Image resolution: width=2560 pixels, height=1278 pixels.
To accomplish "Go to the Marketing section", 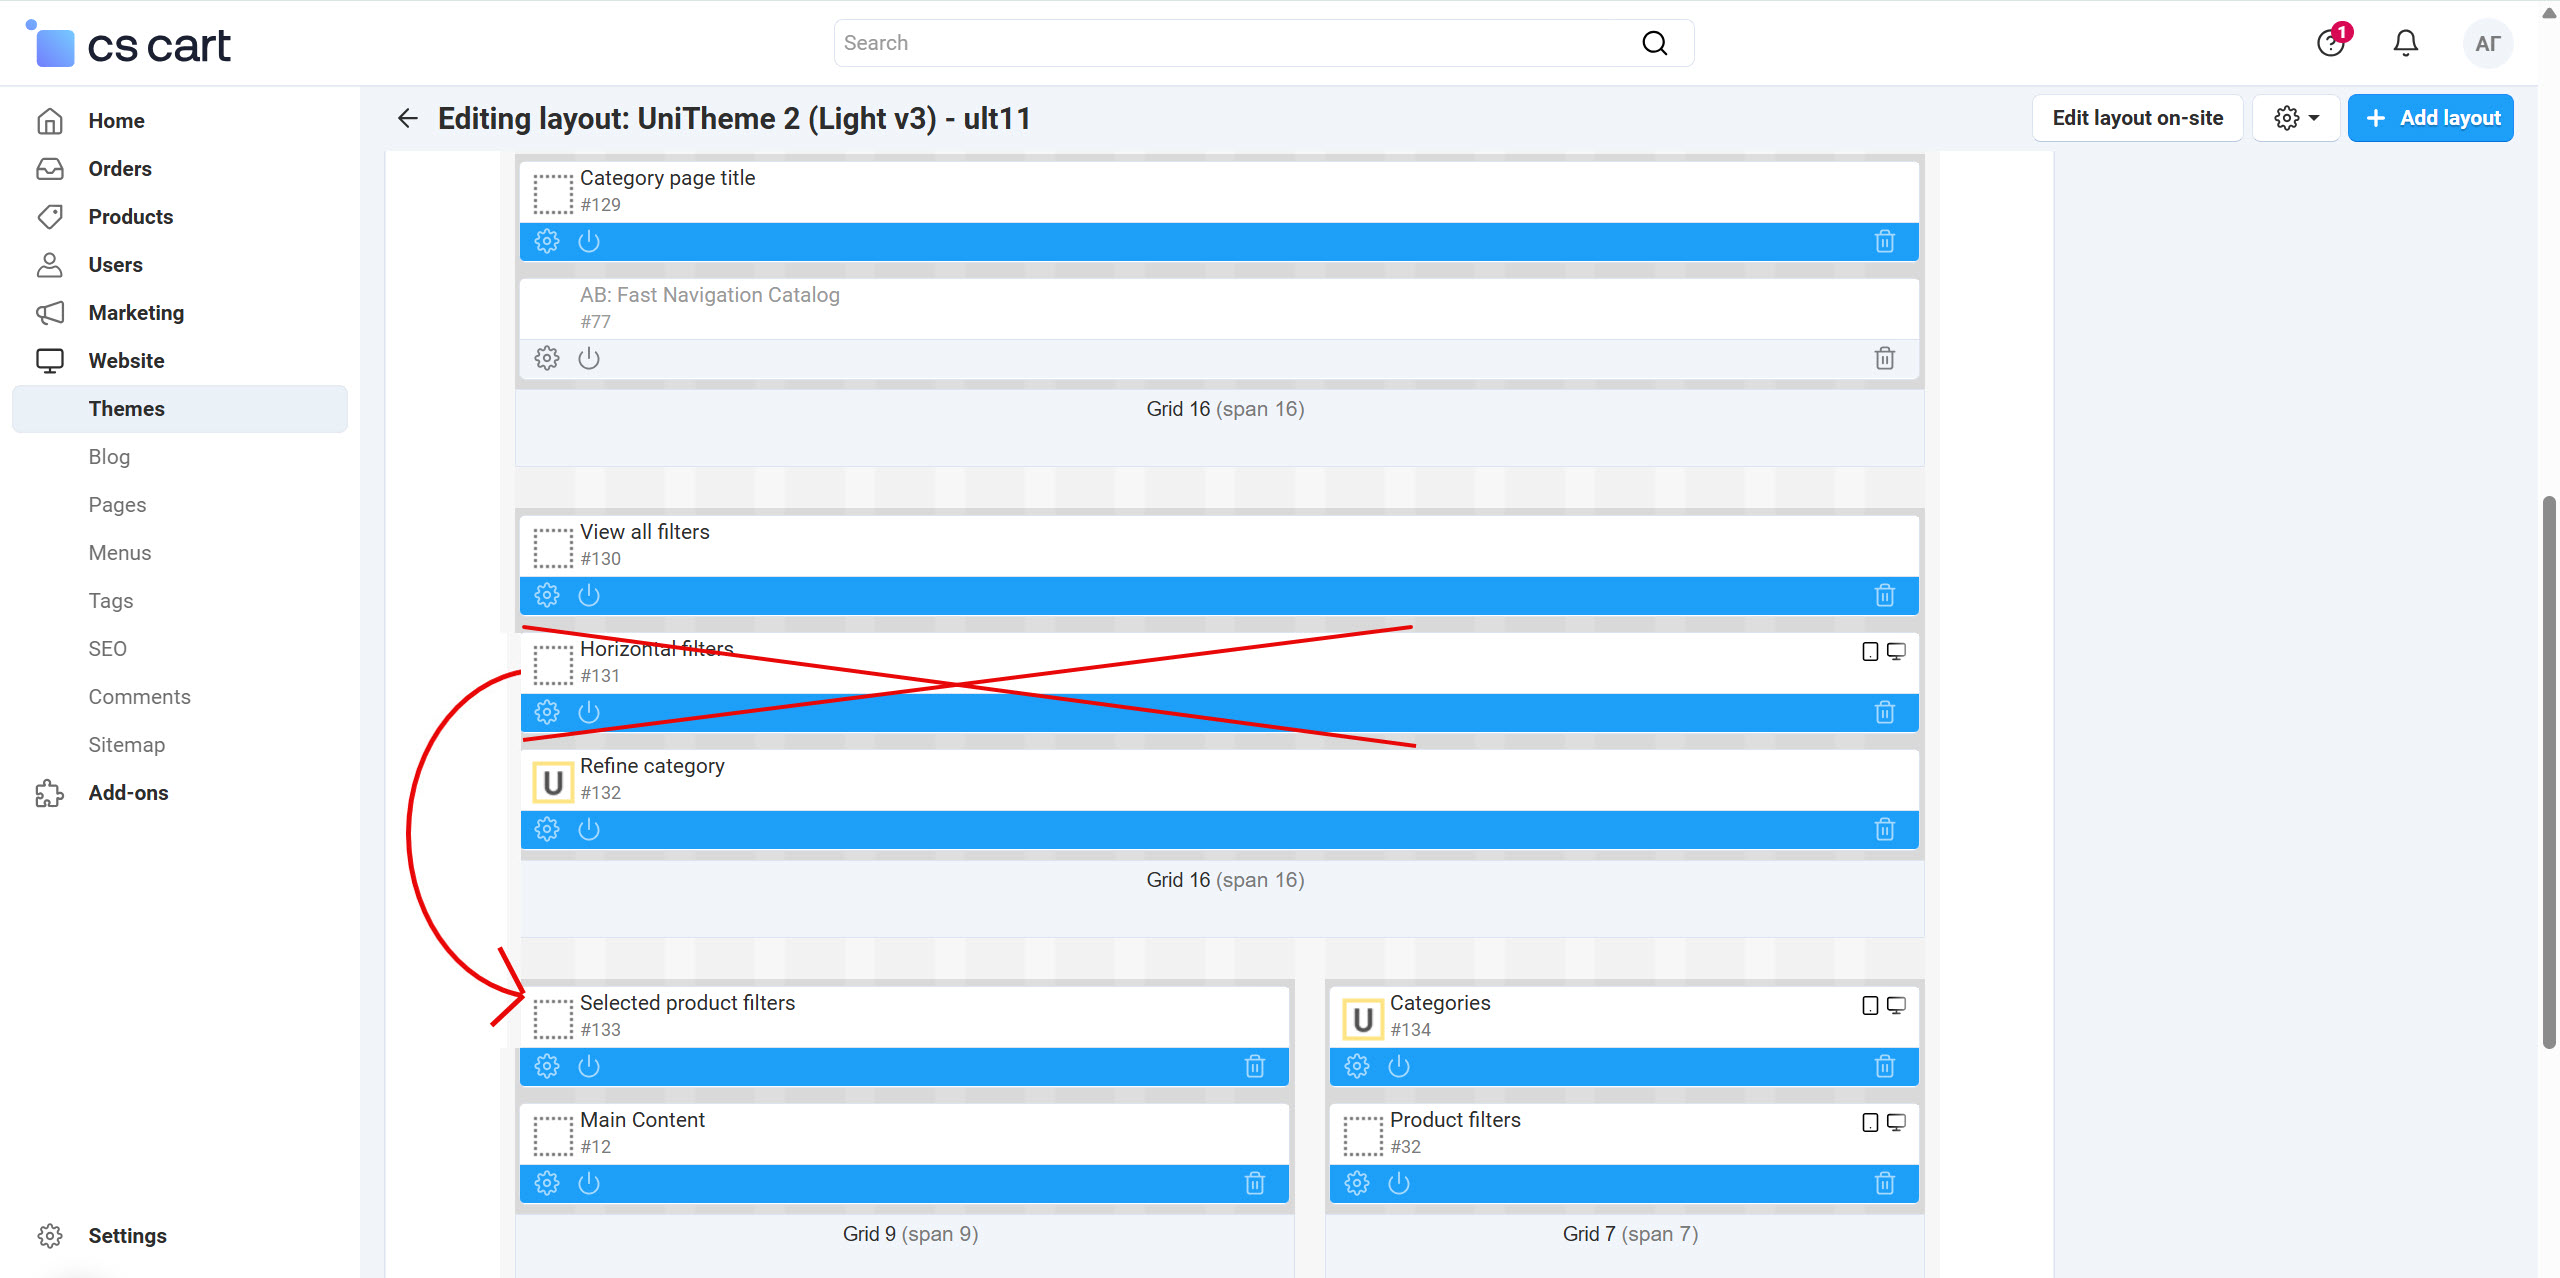I will 136,312.
